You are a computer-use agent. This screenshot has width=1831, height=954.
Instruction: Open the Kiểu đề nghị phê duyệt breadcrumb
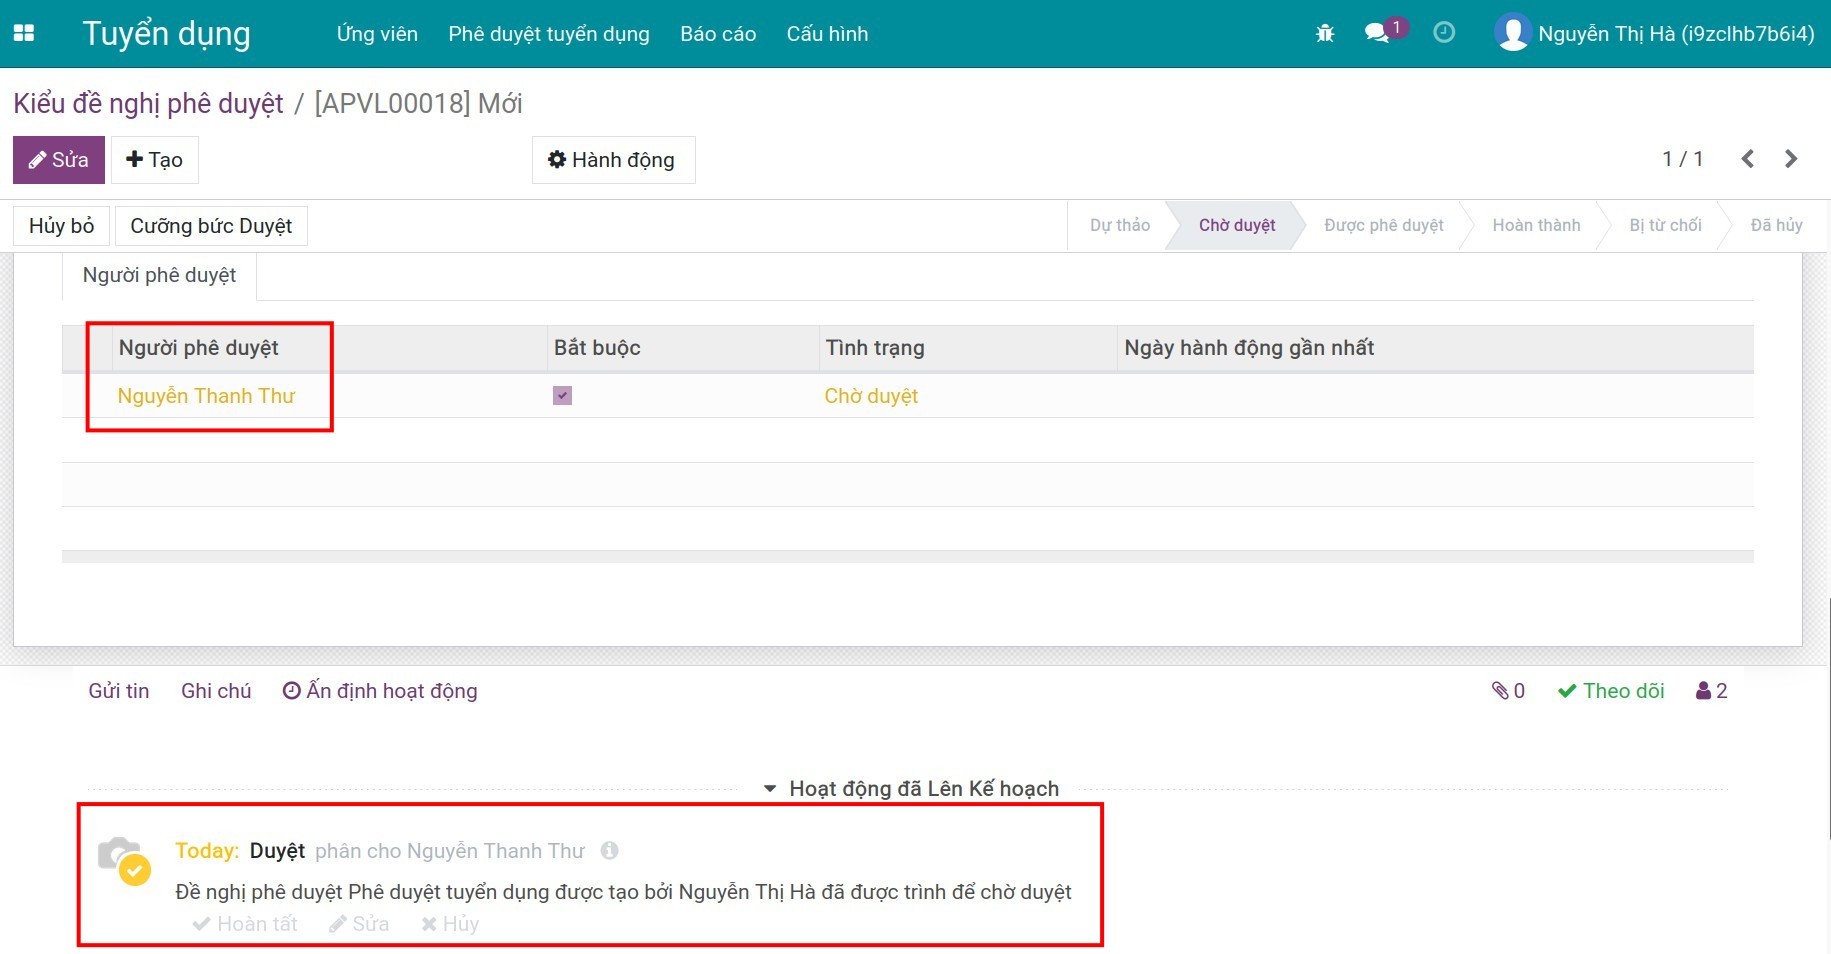click(x=148, y=104)
